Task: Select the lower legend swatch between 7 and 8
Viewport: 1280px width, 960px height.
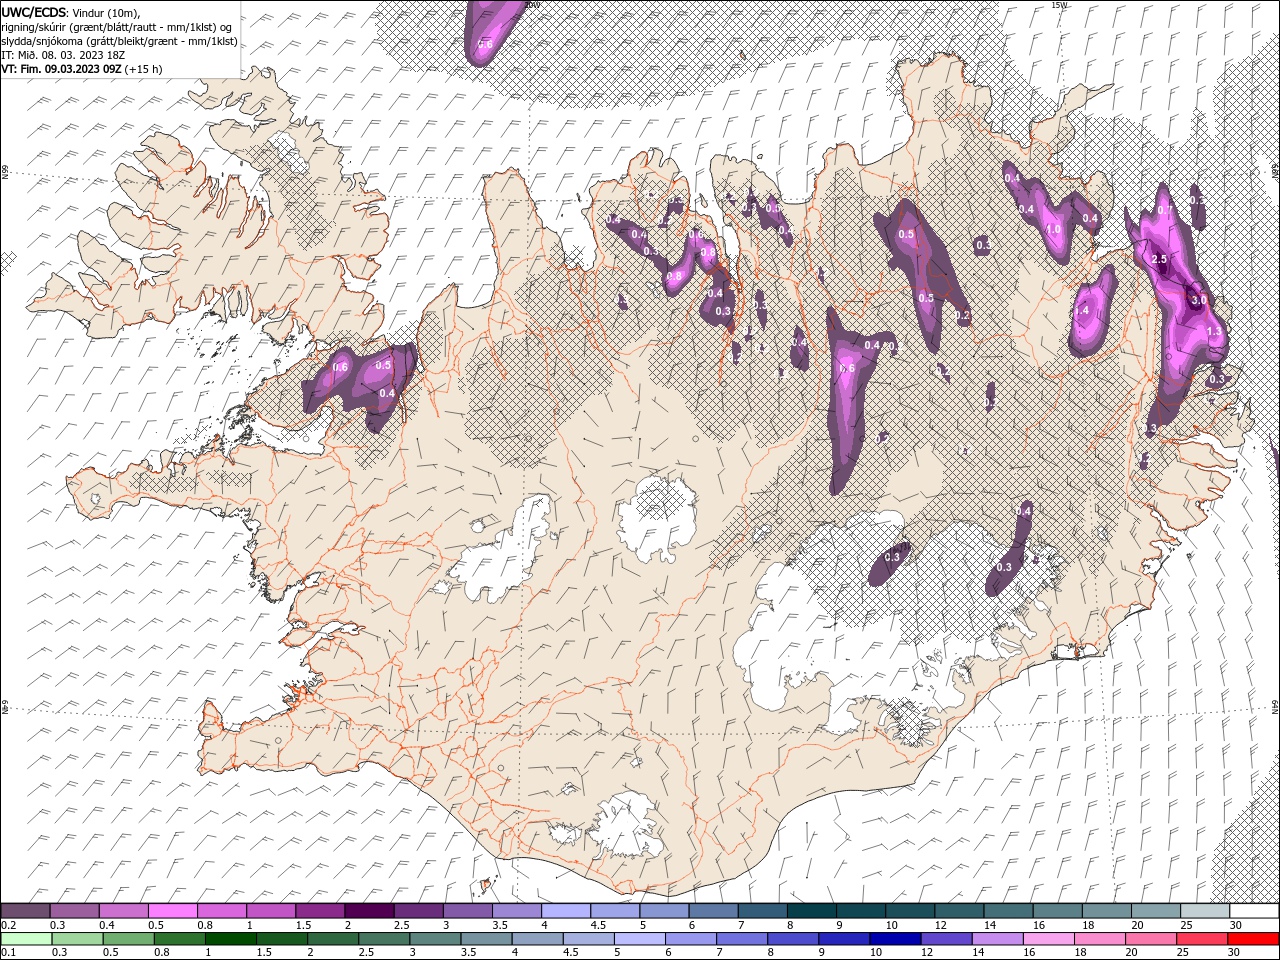Action: 741,939
